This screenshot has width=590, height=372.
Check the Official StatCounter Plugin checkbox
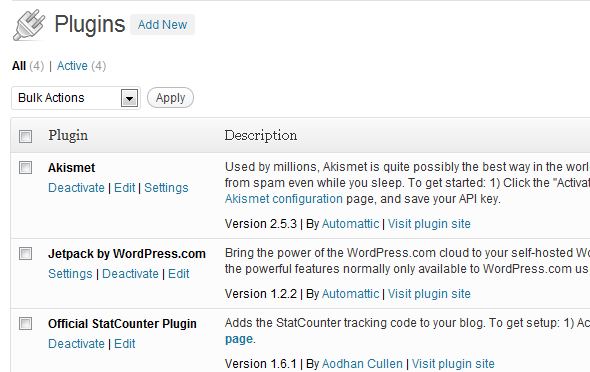point(26,323)
